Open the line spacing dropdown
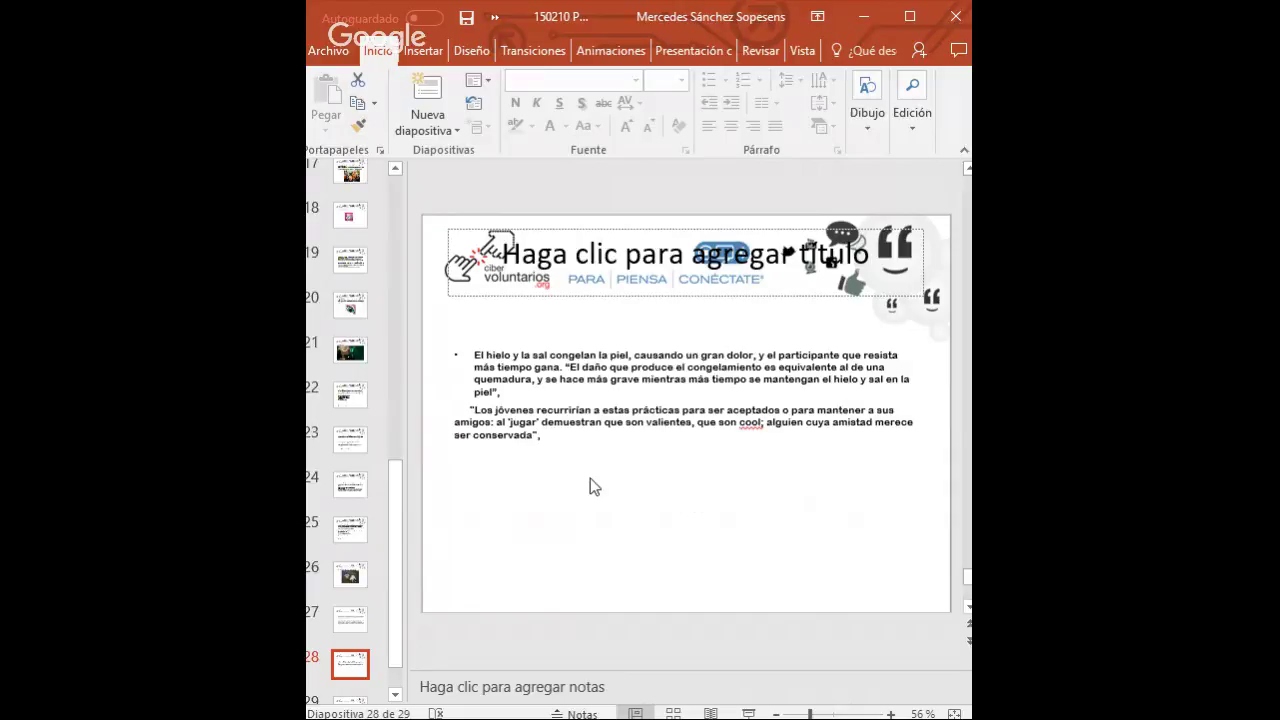Viewport: 1280px width, 720px height. (x=791, y=80)
